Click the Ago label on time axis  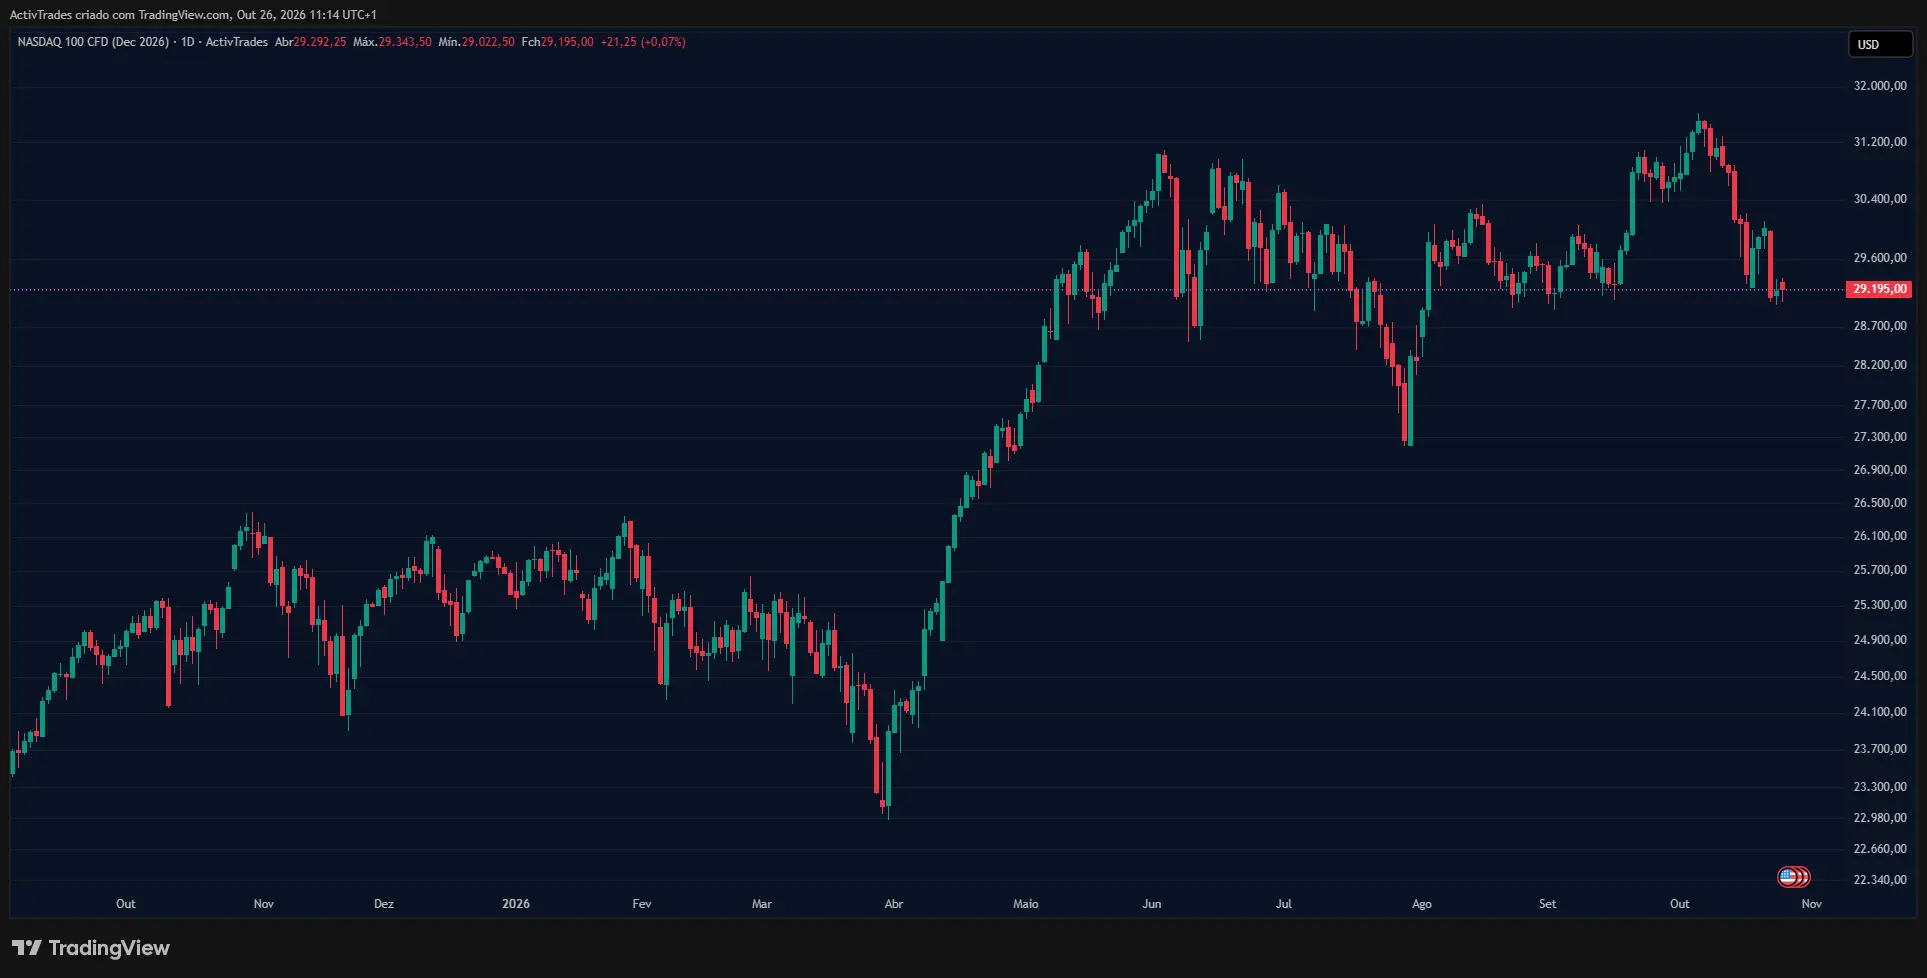[1422, 904]
